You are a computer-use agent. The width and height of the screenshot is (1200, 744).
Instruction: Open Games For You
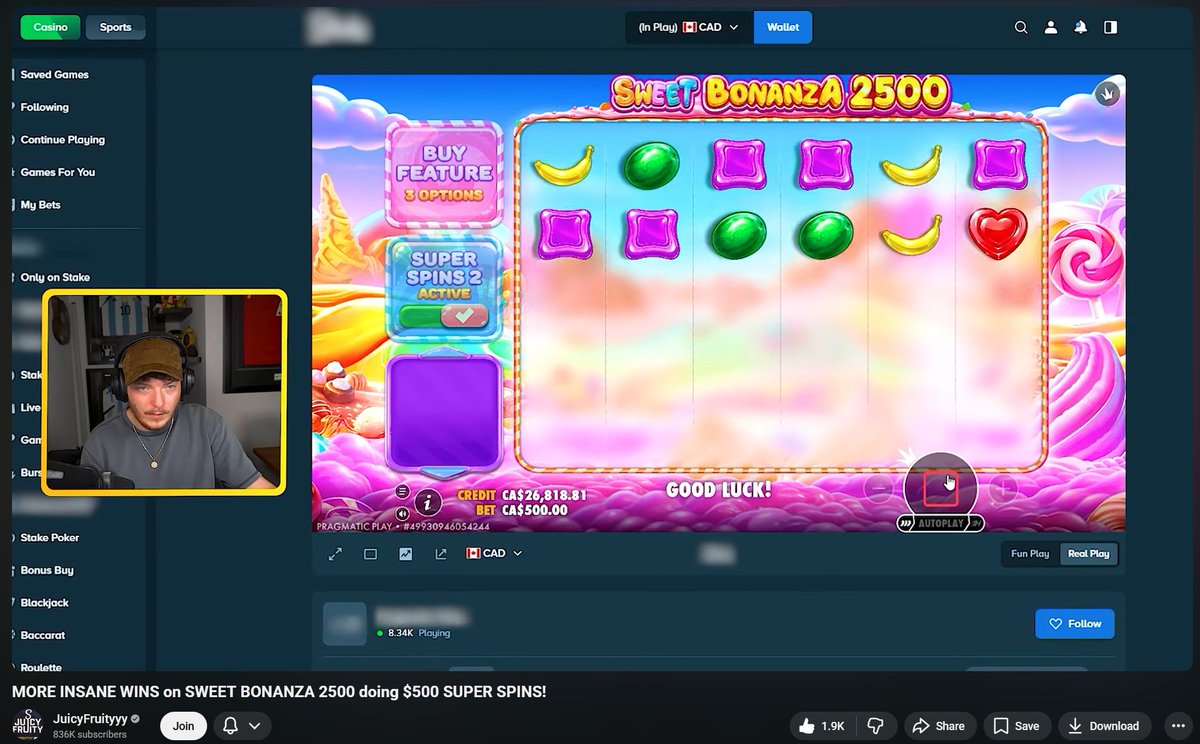pos(58,172)
